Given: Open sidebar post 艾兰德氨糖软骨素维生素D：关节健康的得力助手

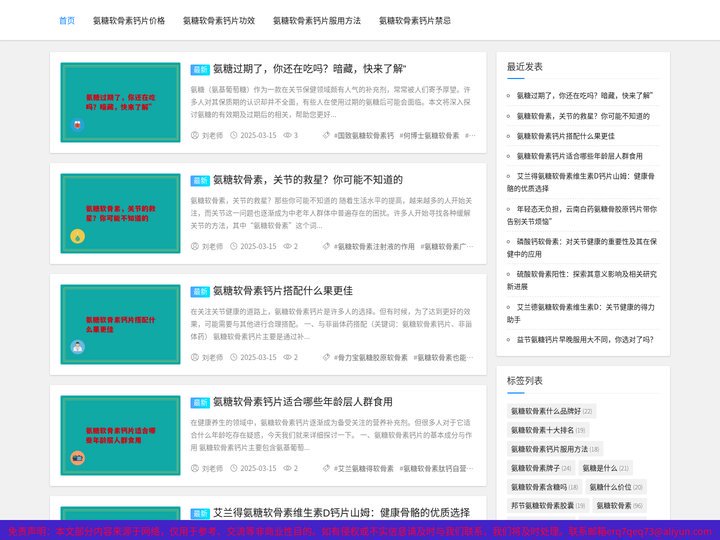Looking at the screenshot, I should tap(581, 313).
